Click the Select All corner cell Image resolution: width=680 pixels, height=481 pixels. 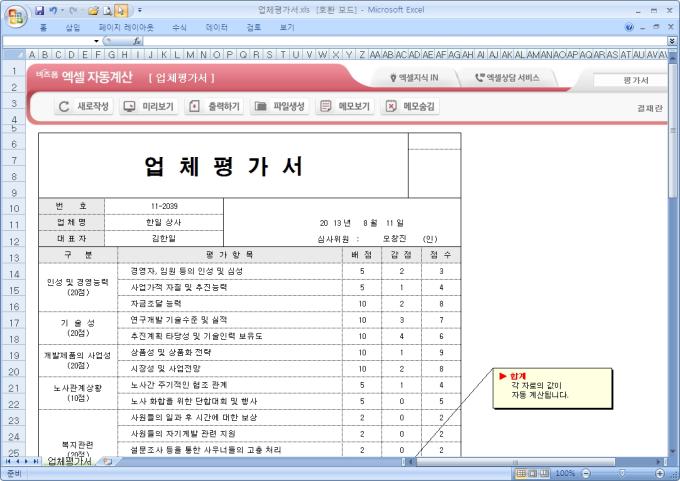[x=13, y=55]
